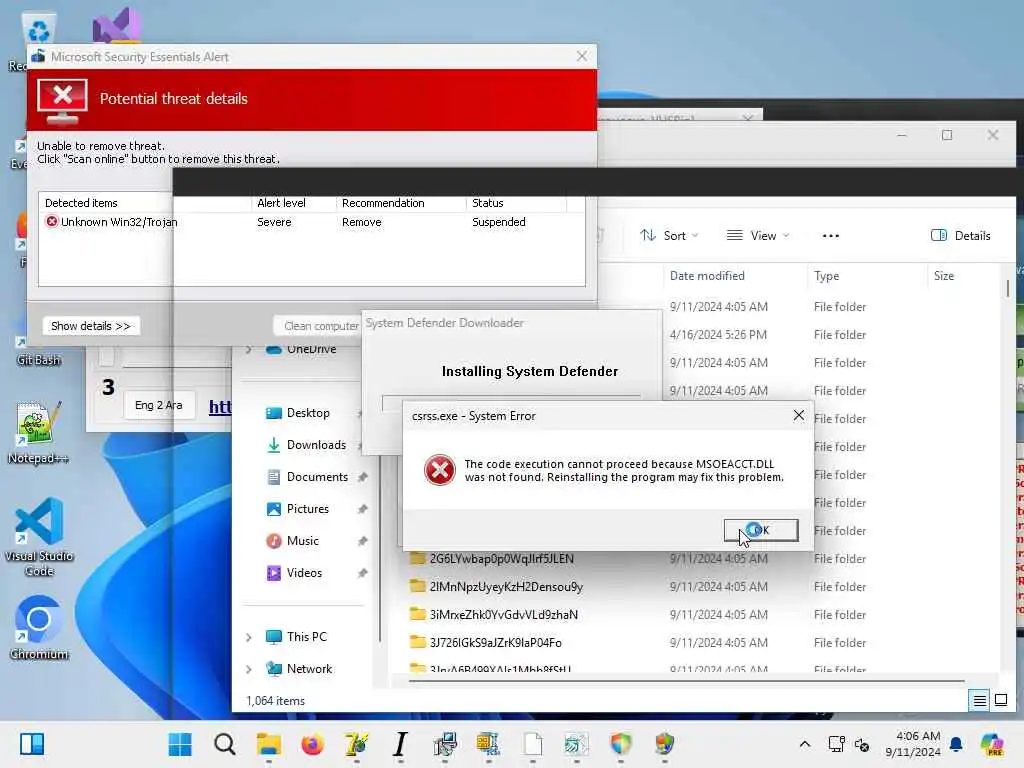
Task: Select folder 2G6LYwbap0p0WqJIrf5JLEN
Action: click(x=501, y=559)
